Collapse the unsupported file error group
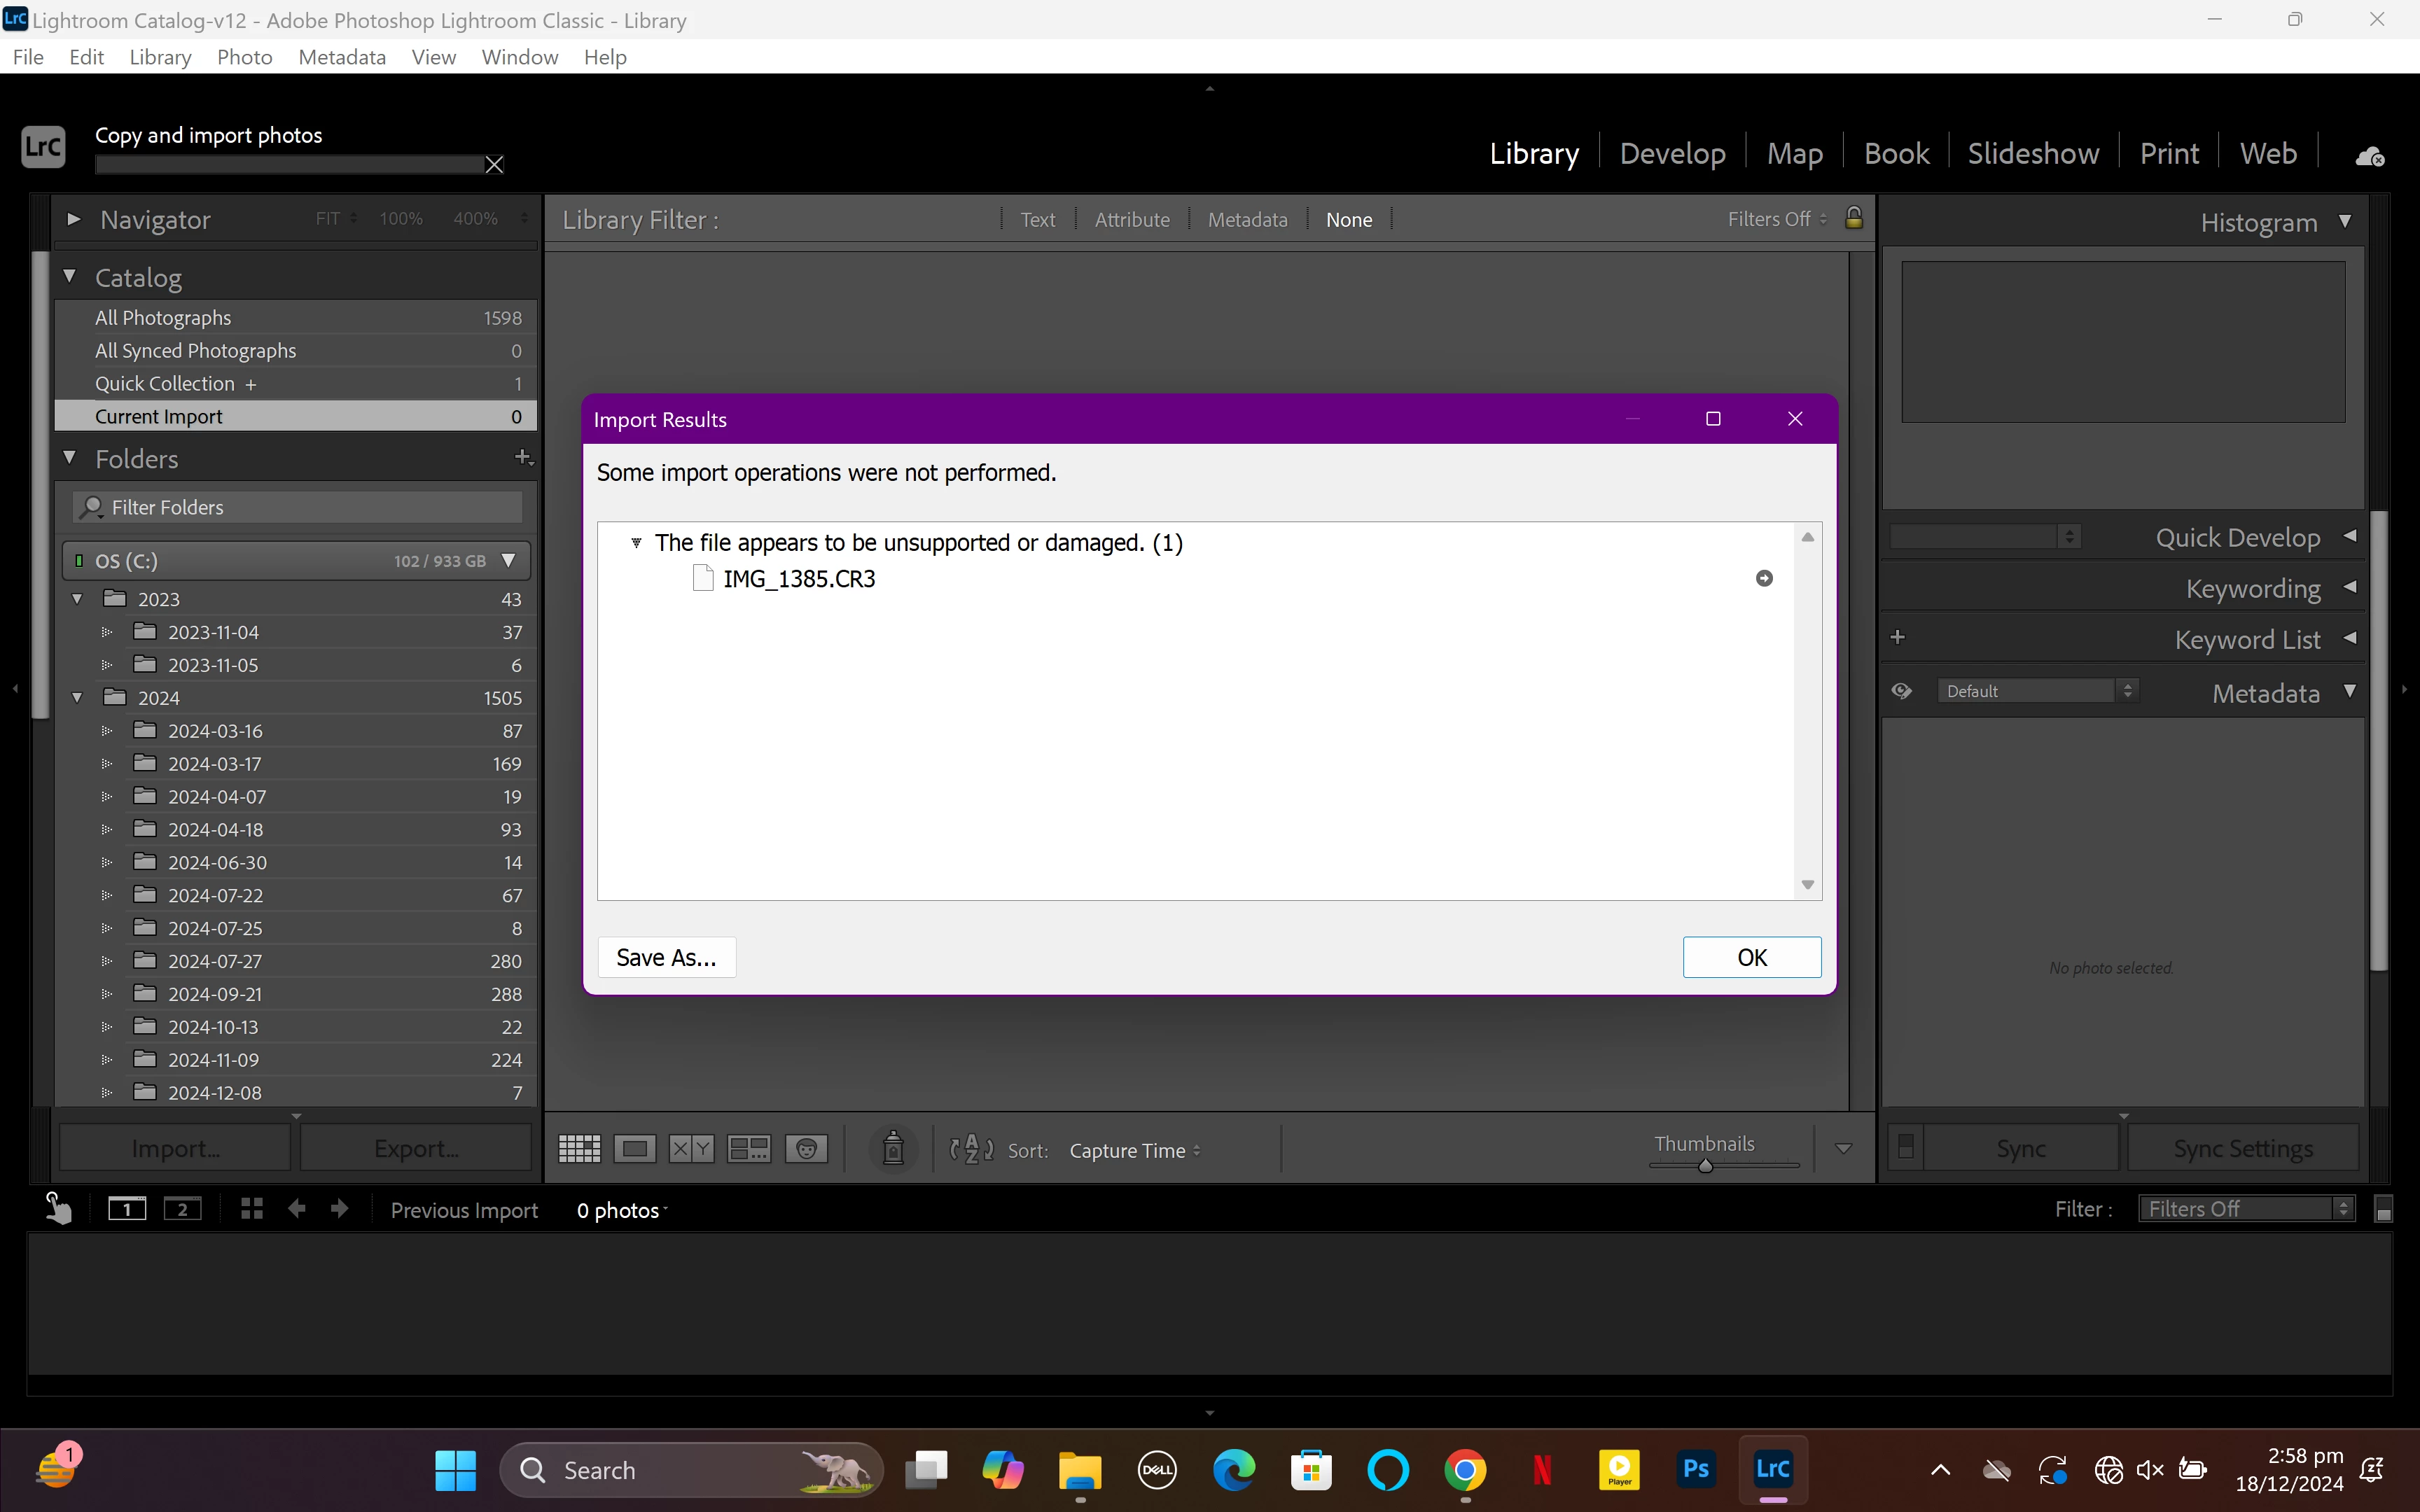Image resolution: width=2420 pixels, height=1512 pixels. (636, 543)
